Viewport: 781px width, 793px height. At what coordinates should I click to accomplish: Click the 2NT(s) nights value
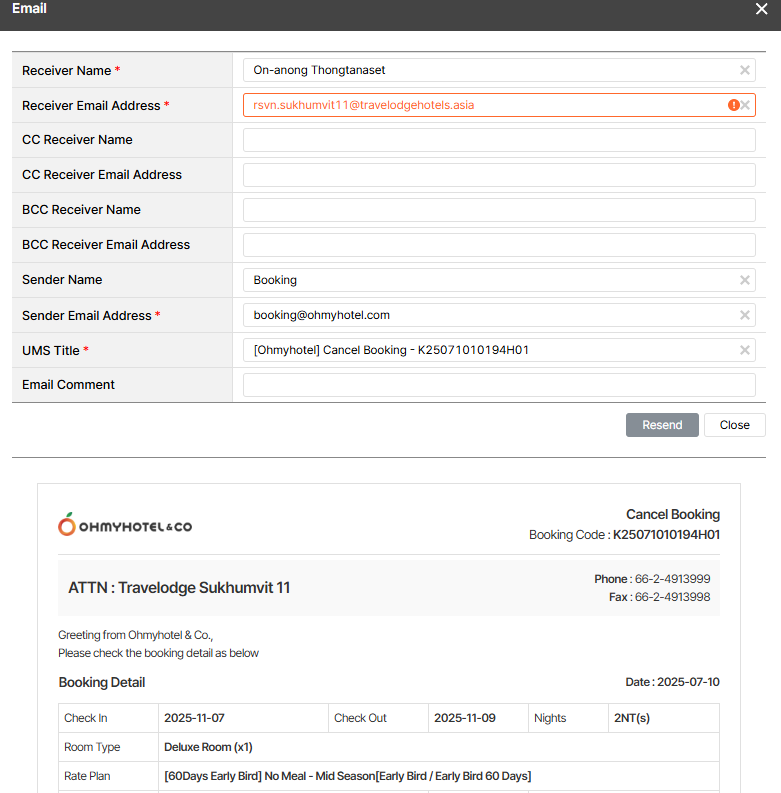(632, 718)
